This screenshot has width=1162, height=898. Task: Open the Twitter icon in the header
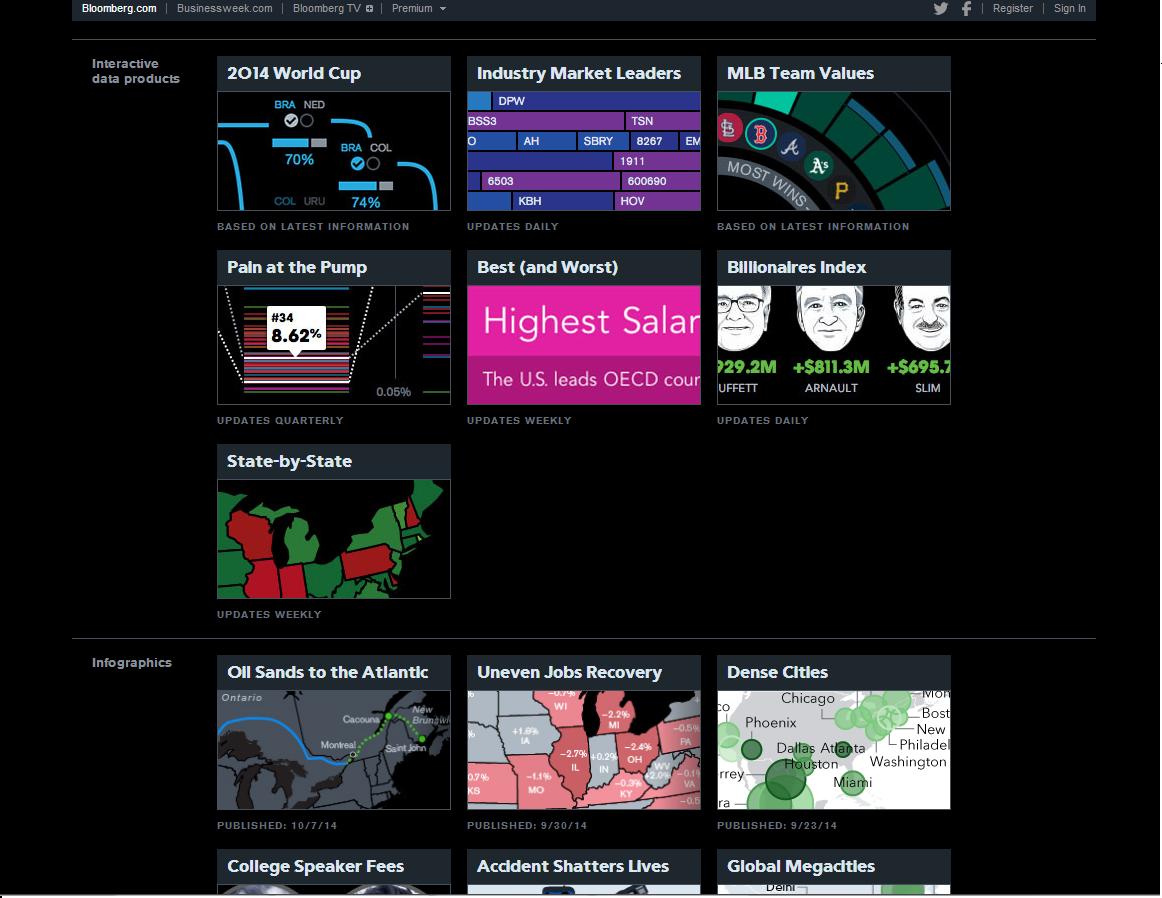(x=940, y=9)
